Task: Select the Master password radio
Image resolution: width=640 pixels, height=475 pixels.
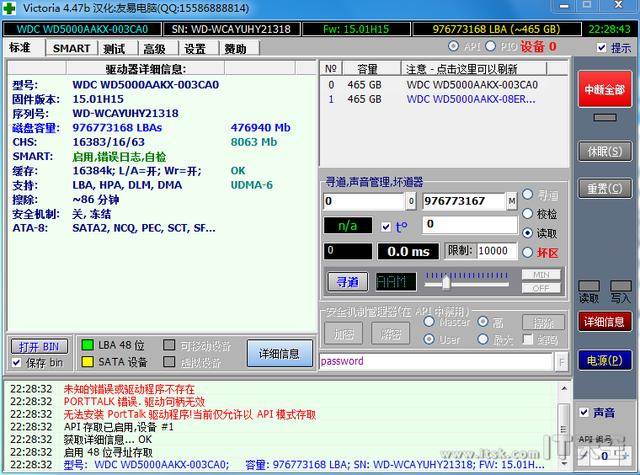Action: 429,322
